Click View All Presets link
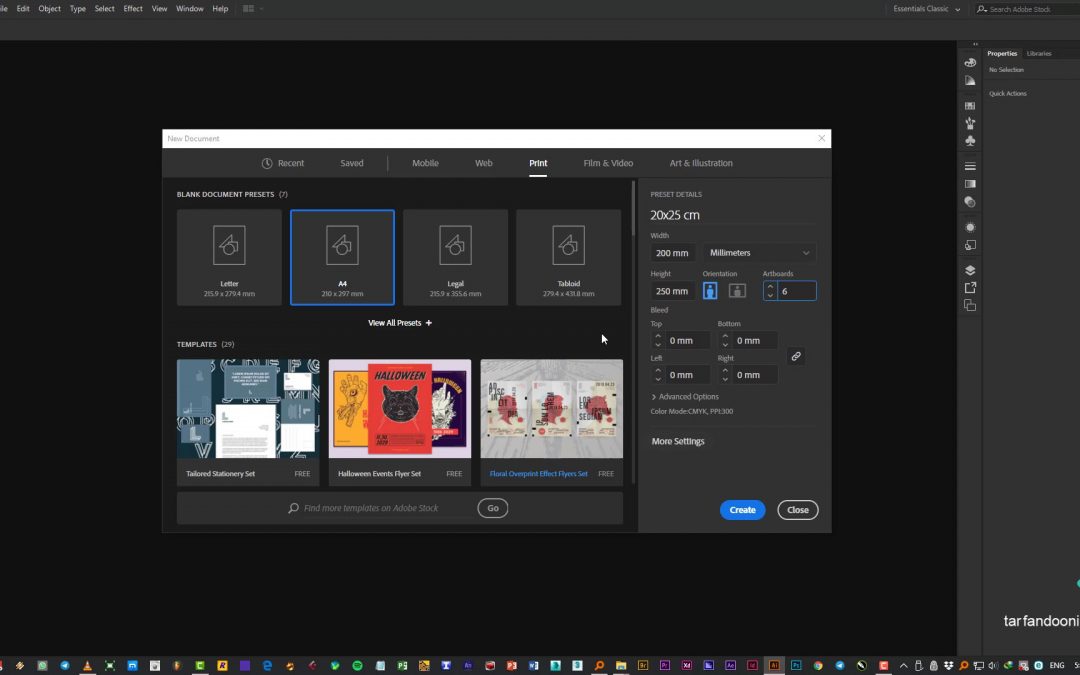Screen dimensions: 1080x675 (x=400, y=323)
